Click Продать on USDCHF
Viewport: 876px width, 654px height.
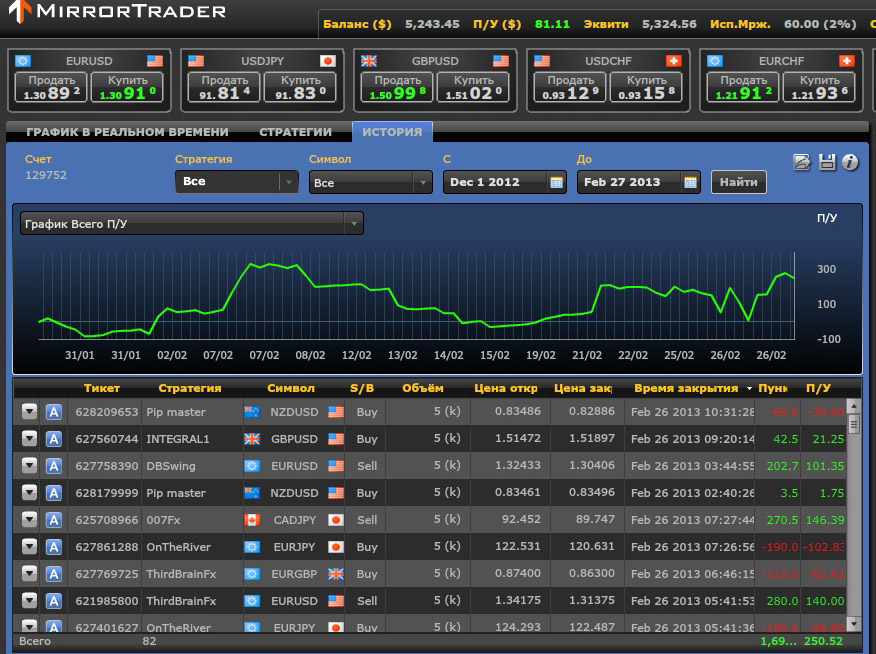[570, 87]
